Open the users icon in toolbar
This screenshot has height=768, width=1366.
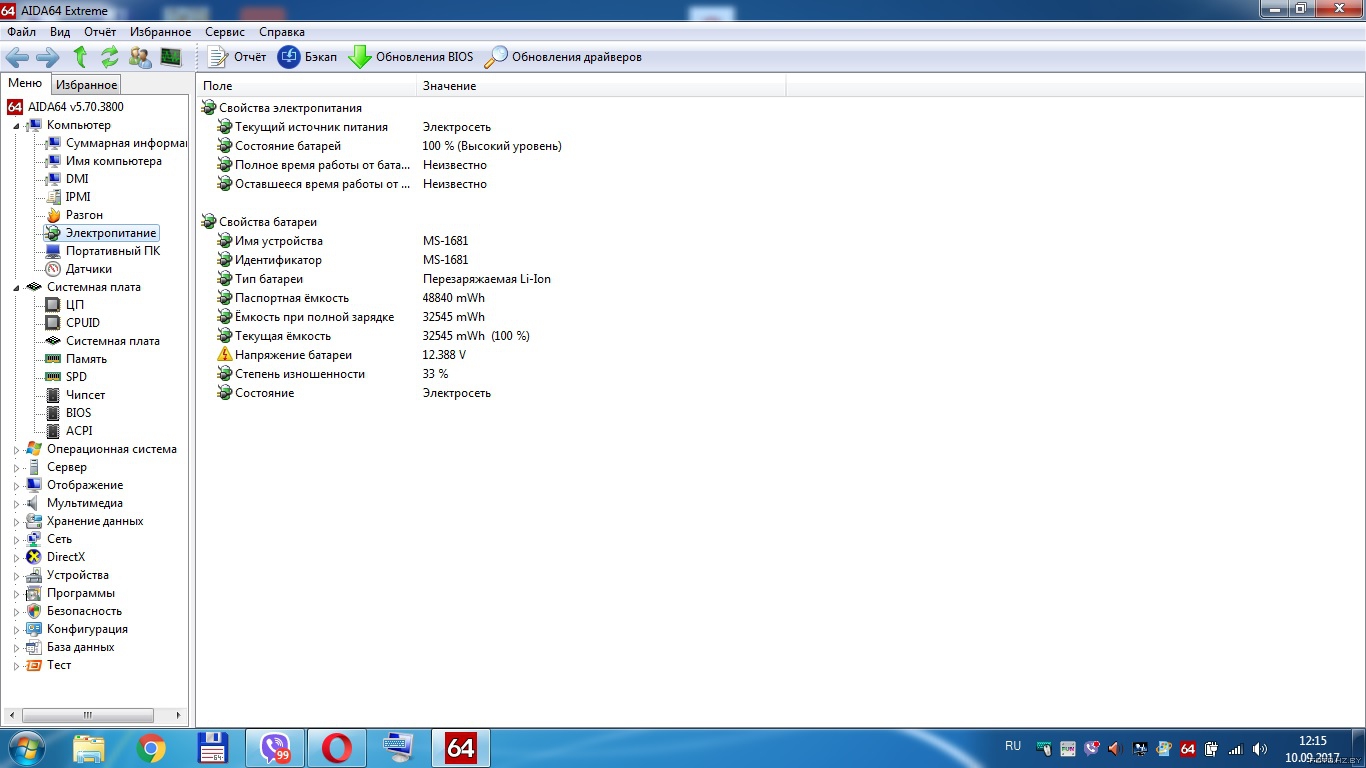pyautogui.click(x=141, y=57)
